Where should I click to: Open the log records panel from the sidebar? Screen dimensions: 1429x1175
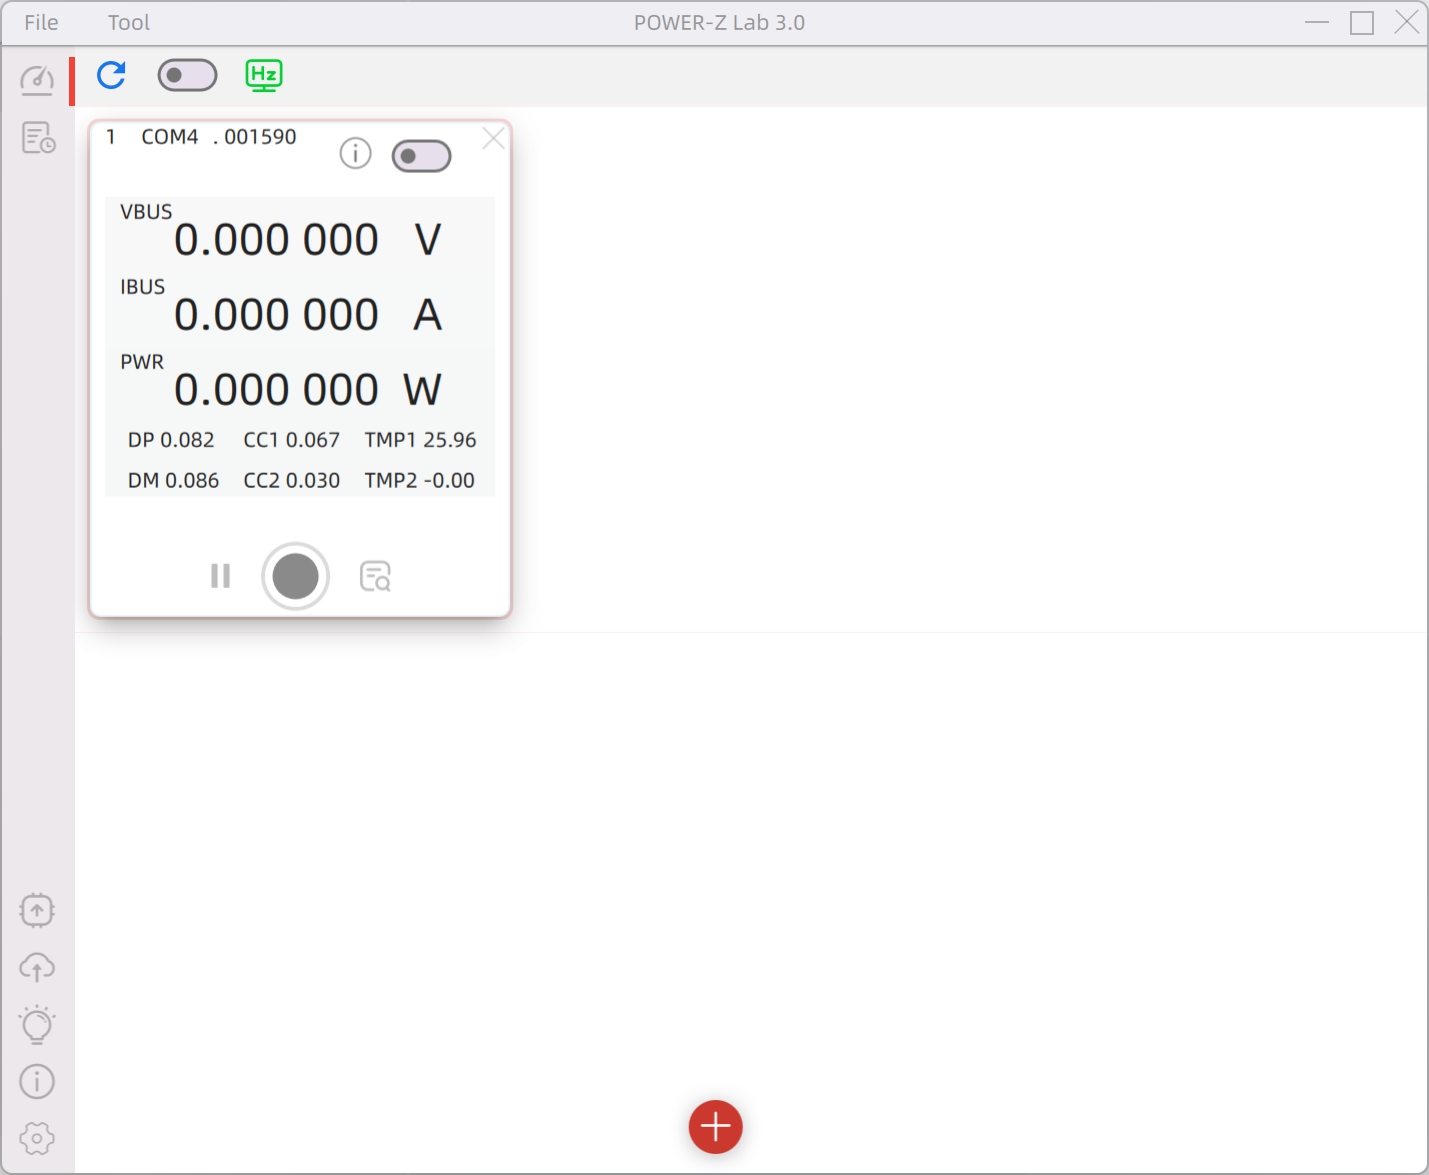click(37, 138)
